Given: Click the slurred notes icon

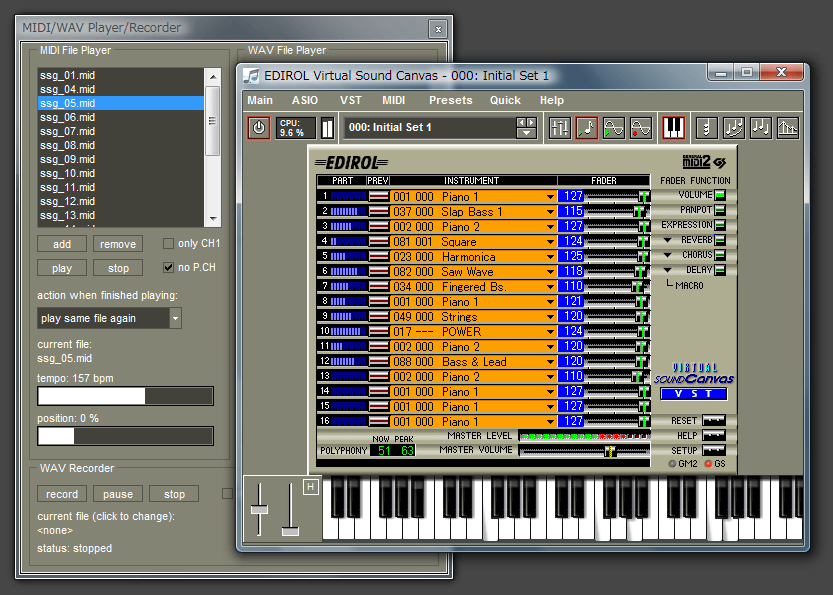Looking at the screenshot, I should click(x=734, y=128).
